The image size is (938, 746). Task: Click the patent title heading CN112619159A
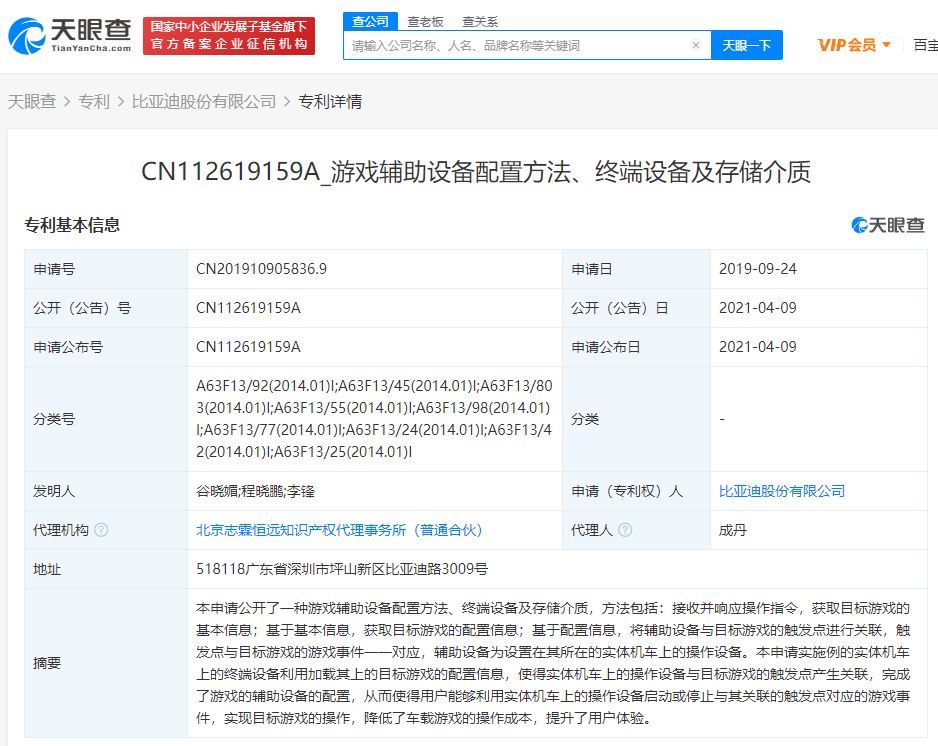[475, 172]
